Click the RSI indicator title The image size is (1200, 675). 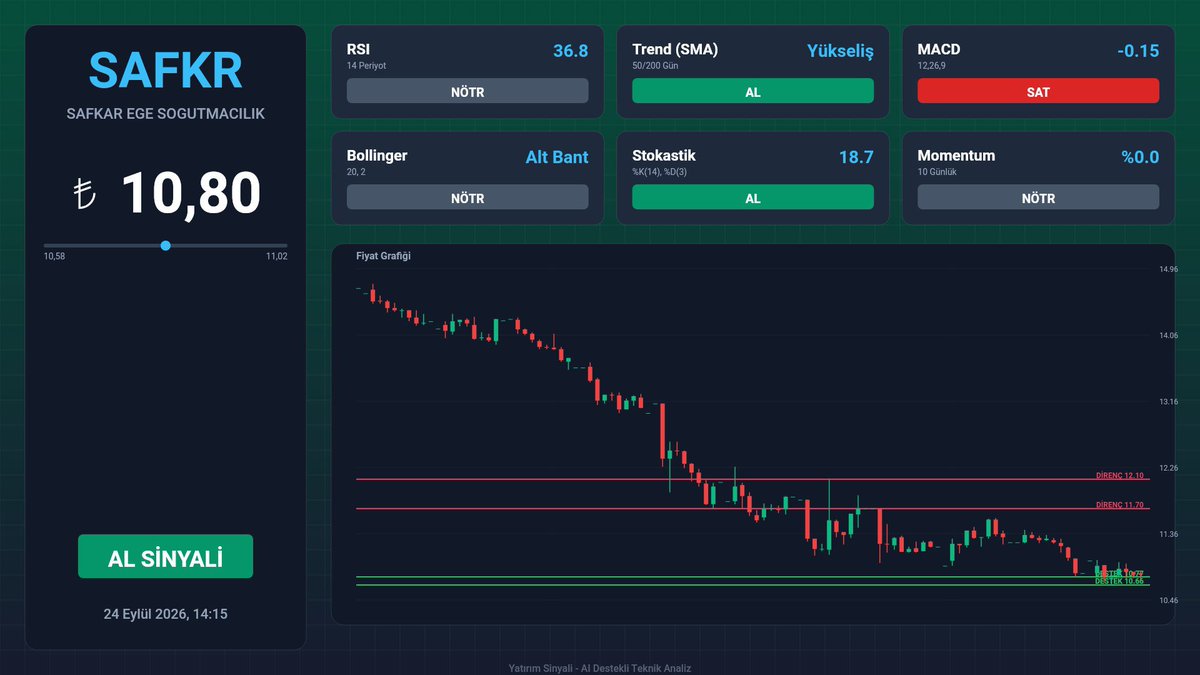(x=359, y=49)
